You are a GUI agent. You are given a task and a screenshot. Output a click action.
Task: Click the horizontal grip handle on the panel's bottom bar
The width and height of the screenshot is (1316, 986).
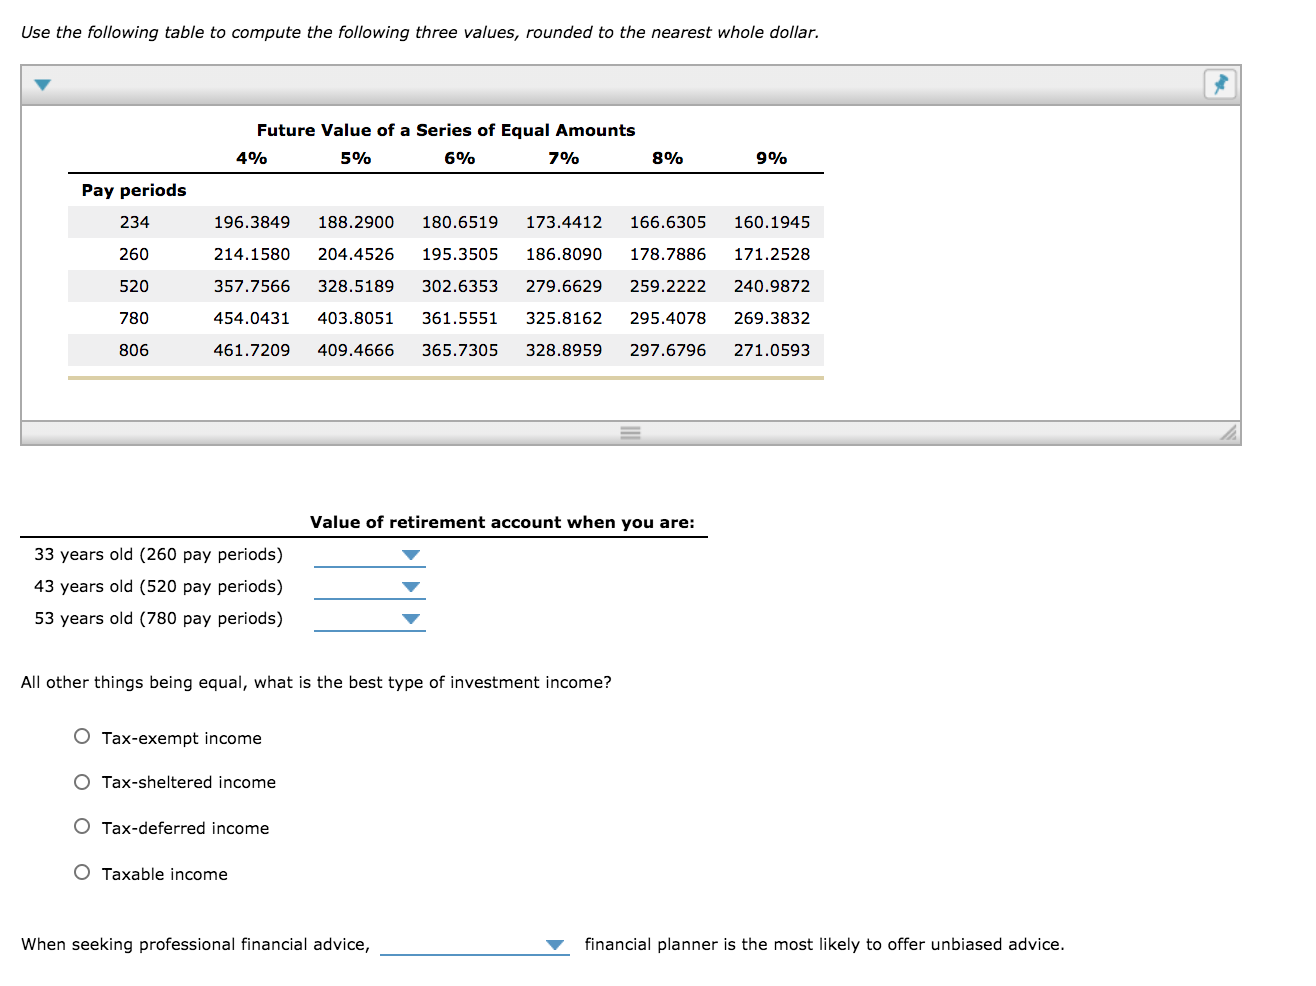630,433
